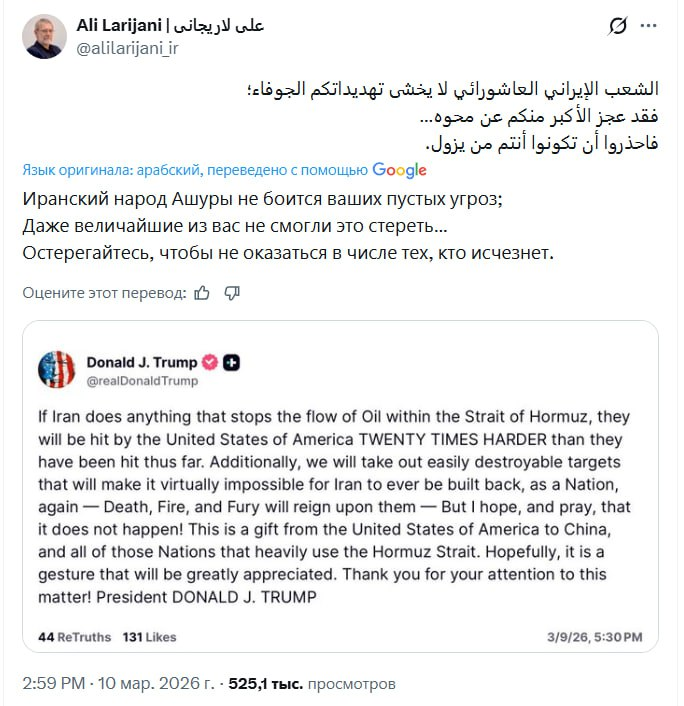Click the @alilarijani_ir handle
Image resolution: width=684 pixels, height=706 pixels.
[128, 46]
